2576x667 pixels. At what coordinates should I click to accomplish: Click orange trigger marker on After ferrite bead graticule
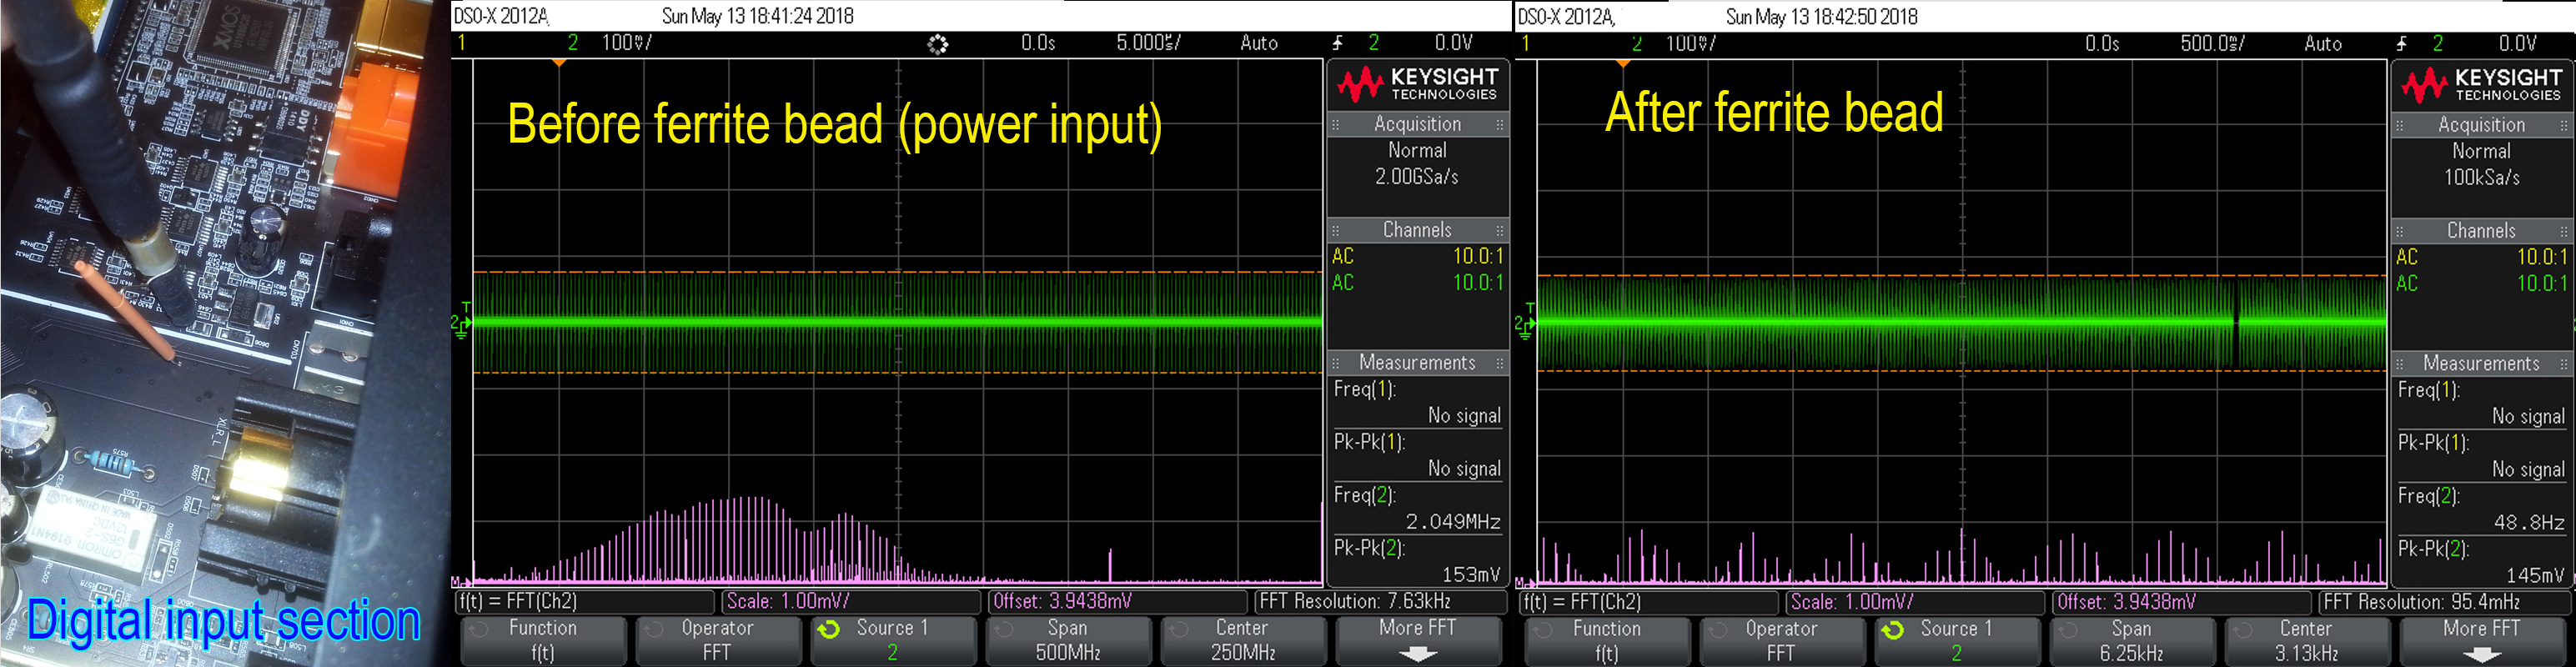1623,64
